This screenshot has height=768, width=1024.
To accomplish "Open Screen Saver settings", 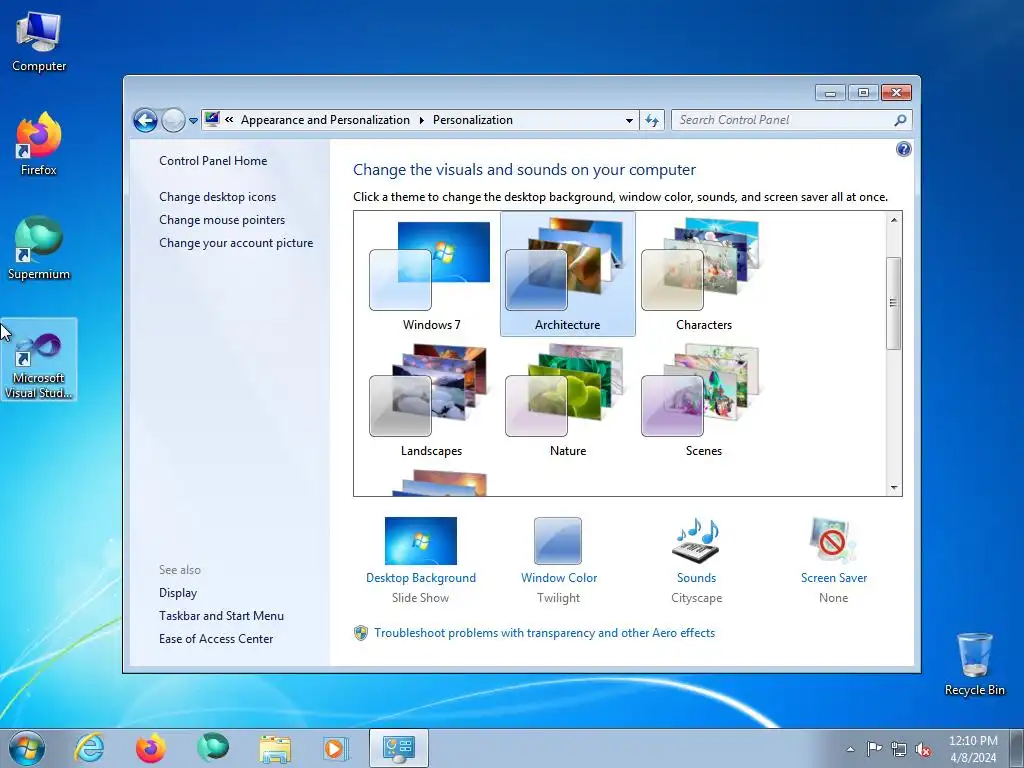I will [833, 560].
